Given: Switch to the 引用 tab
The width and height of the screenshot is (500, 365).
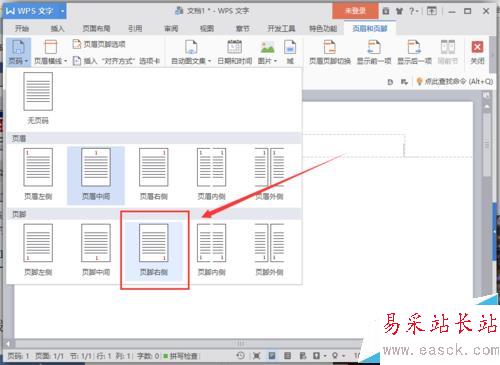Looking at the screenshot, I should pos(135,29).
